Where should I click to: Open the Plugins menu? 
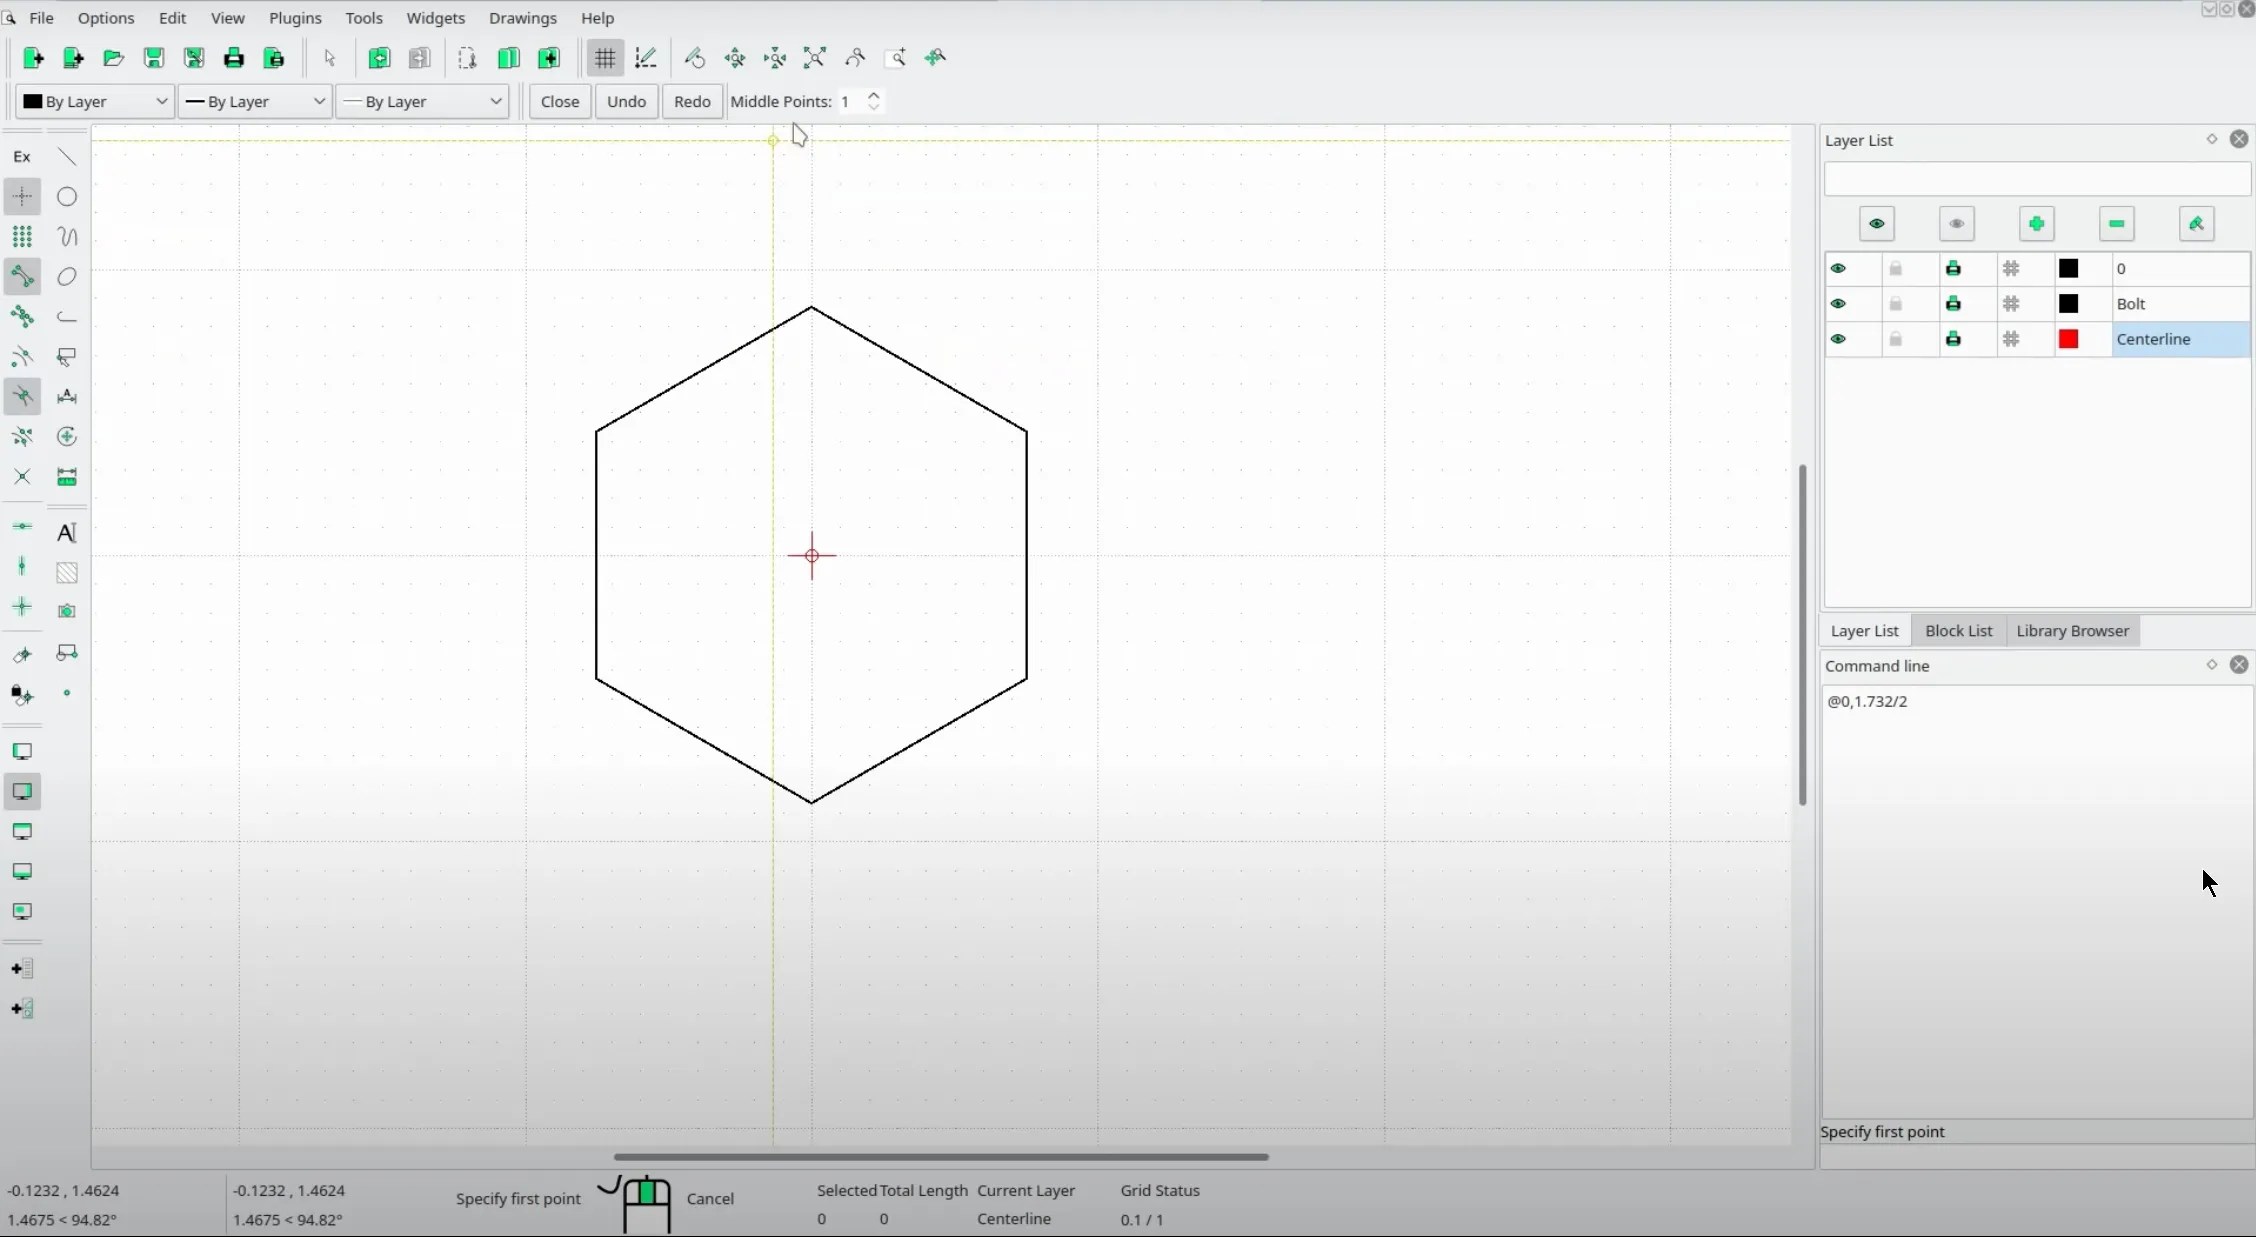(x=294, y=18)
